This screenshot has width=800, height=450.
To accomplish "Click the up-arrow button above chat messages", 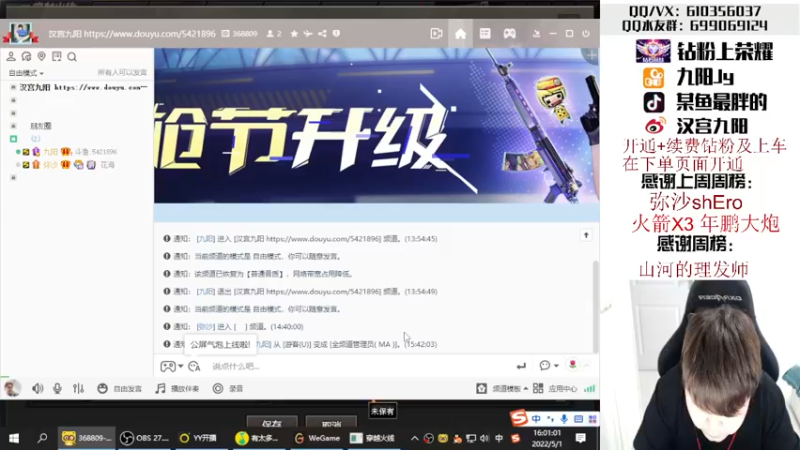I will coord(586,235).
